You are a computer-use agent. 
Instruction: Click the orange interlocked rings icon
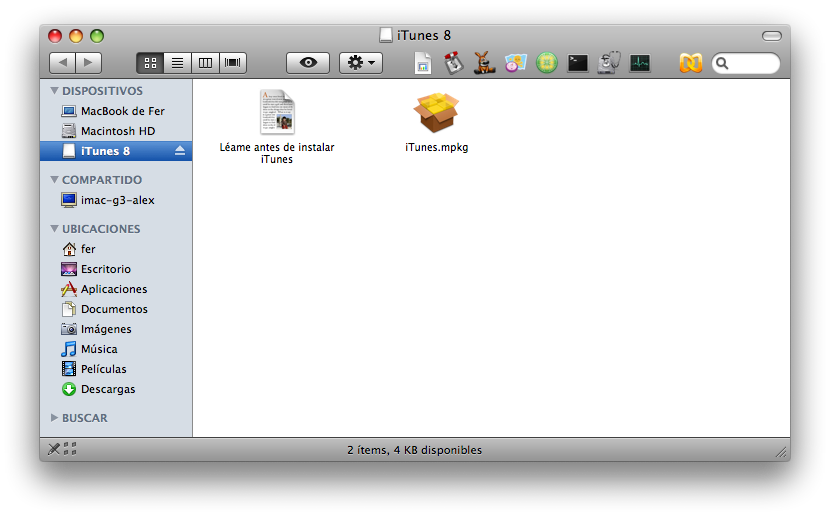[x=691, y=63]
